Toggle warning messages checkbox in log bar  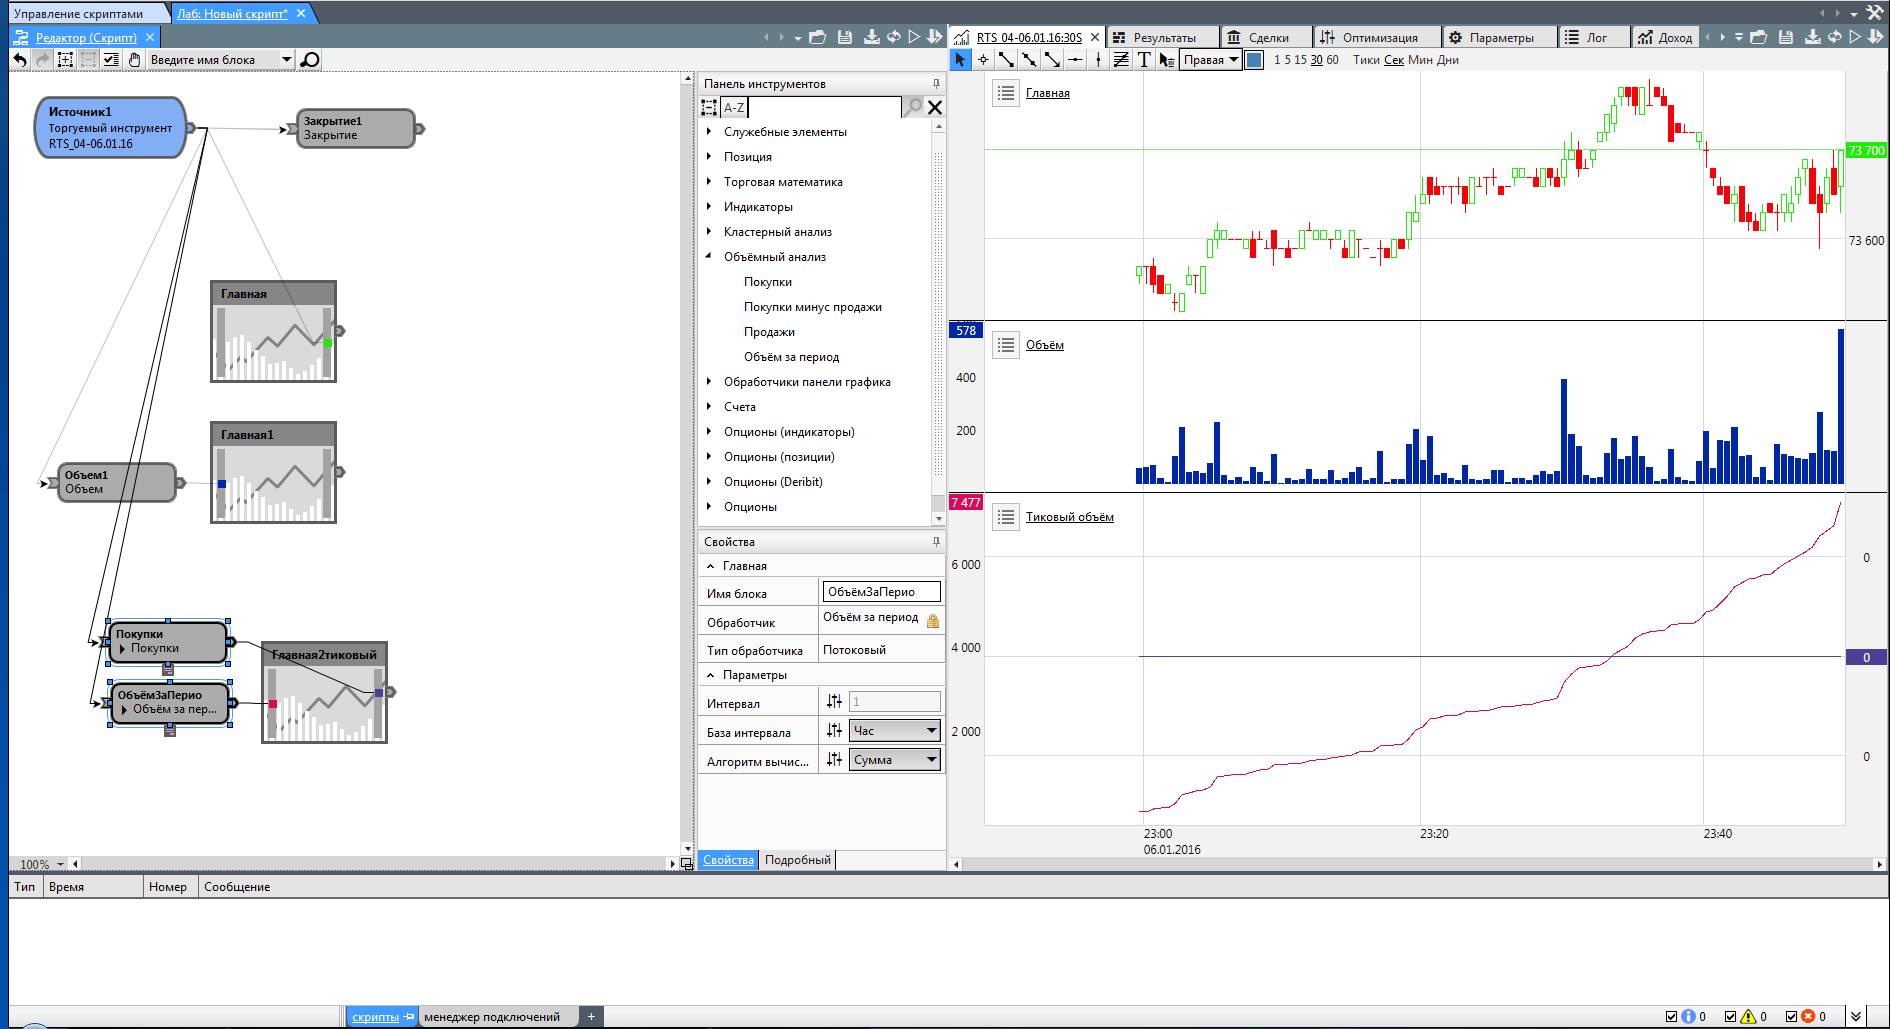coord(1731,1017)
